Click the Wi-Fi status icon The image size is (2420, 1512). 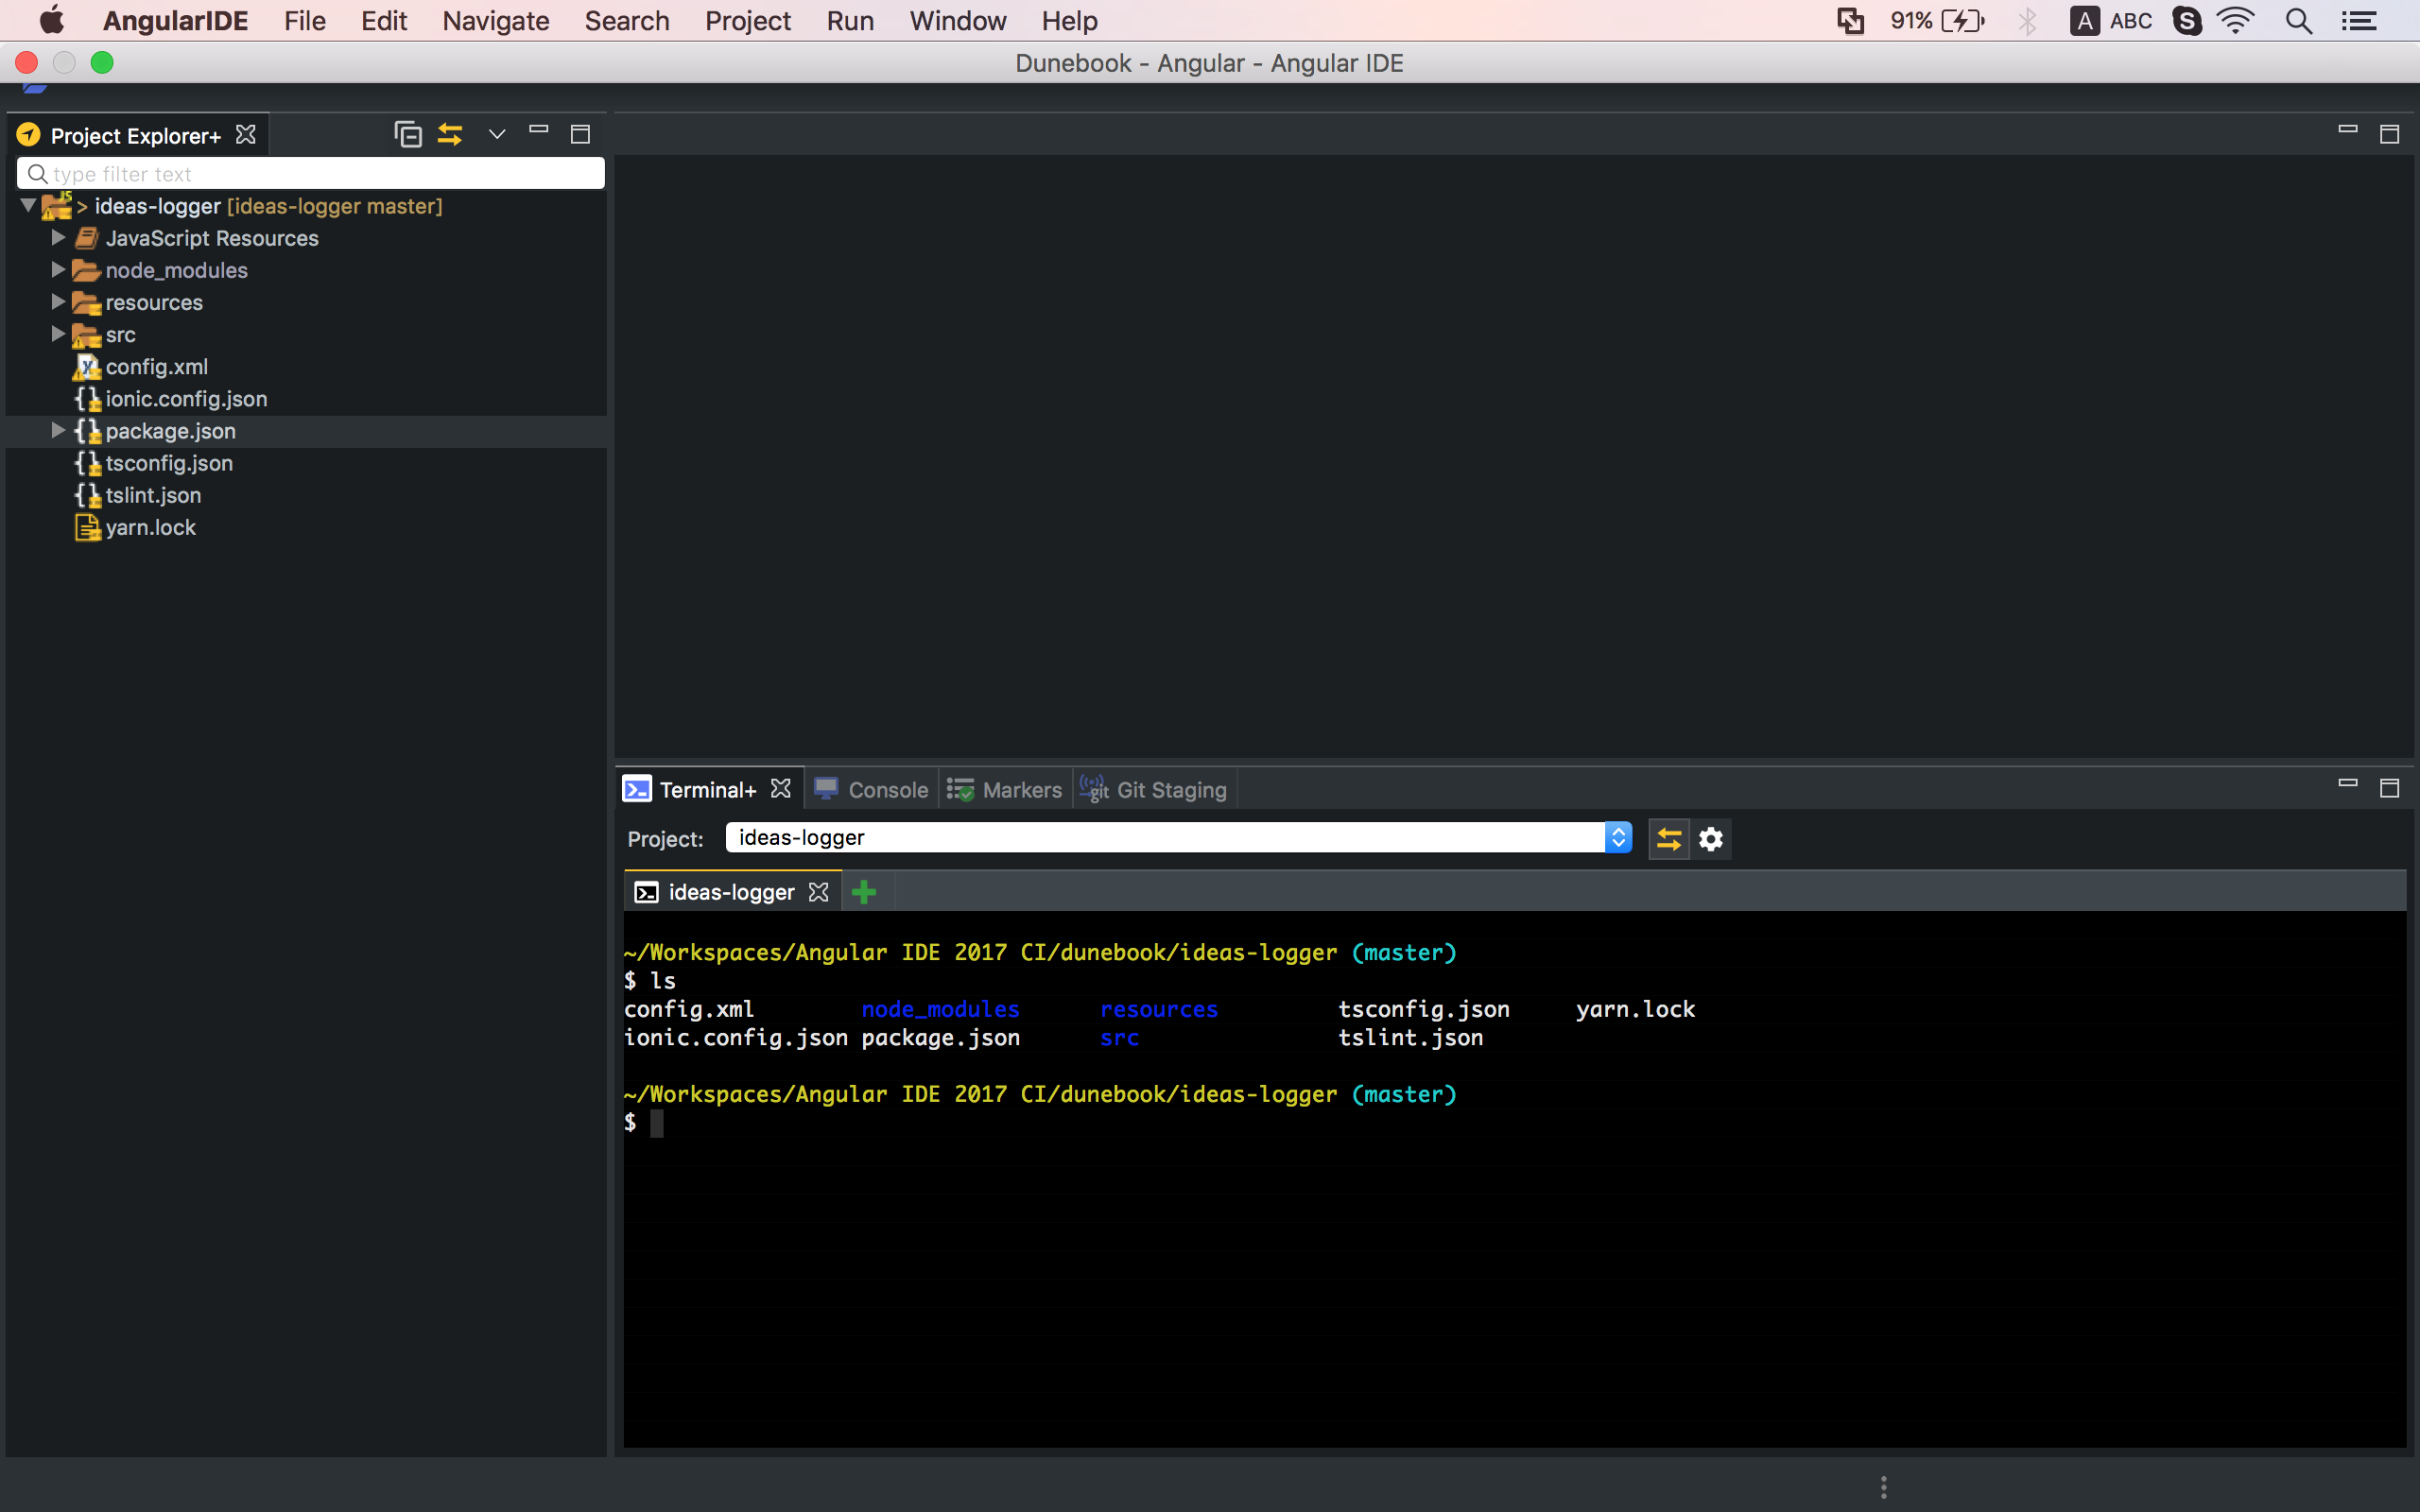(x=2236, y=21)
